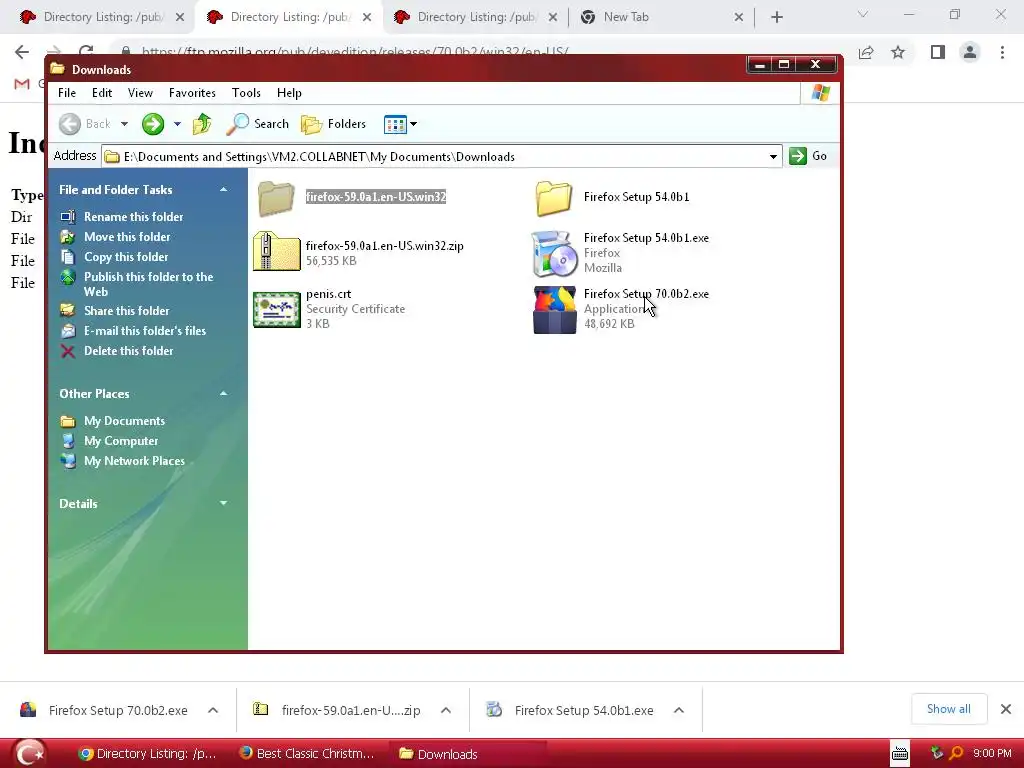The image size is (1024, 768).
Task: Click the Explorer address path field
Action: 441,157
